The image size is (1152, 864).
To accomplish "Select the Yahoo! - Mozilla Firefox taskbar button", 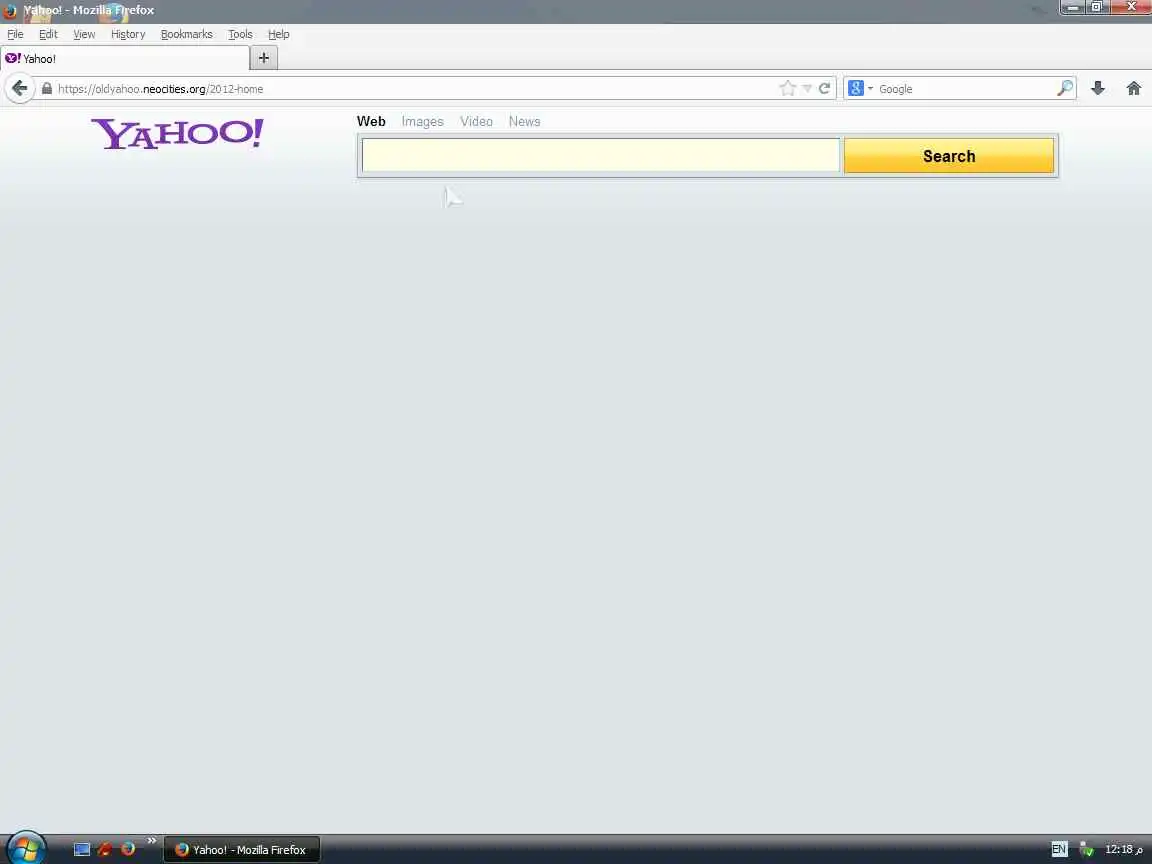I will tap(242, 849).
